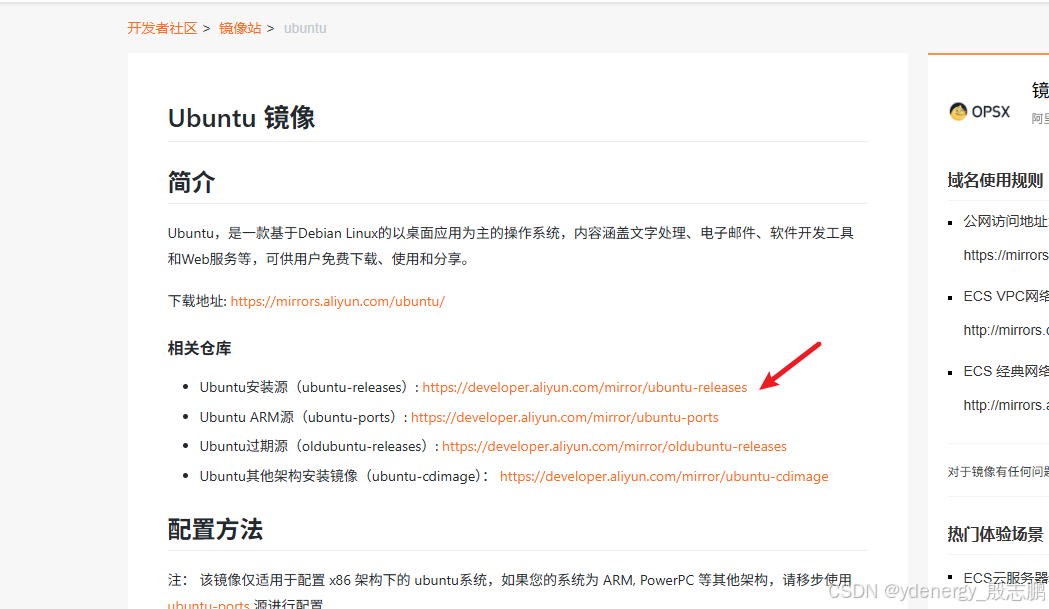Open the mirrors.aliyun.com/ubuntu/ download link

pyautogui.click(x=338, y=301)
